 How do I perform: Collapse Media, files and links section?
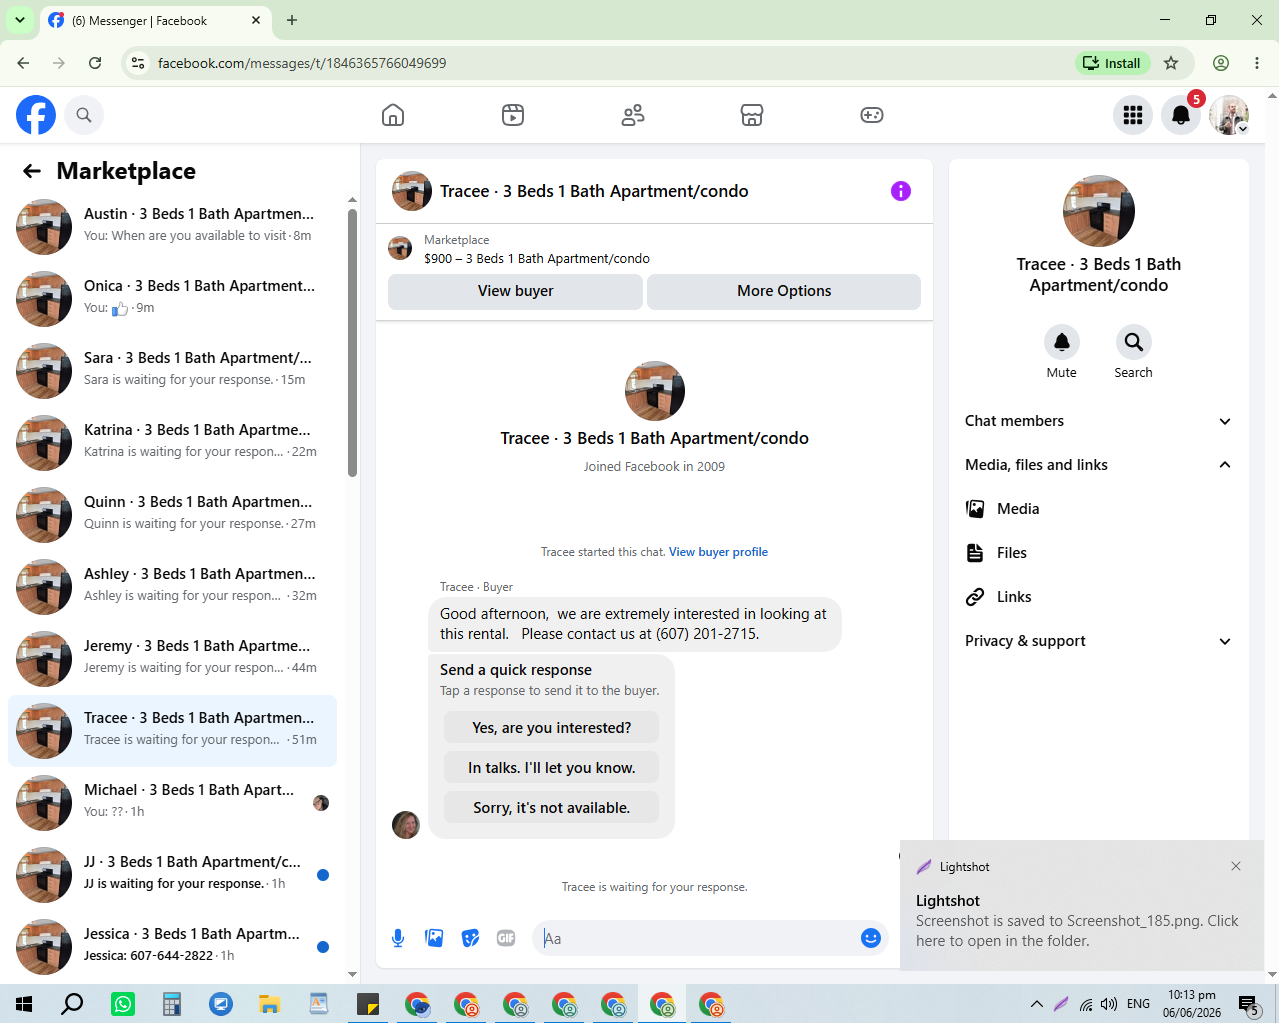click(1098, 465)
